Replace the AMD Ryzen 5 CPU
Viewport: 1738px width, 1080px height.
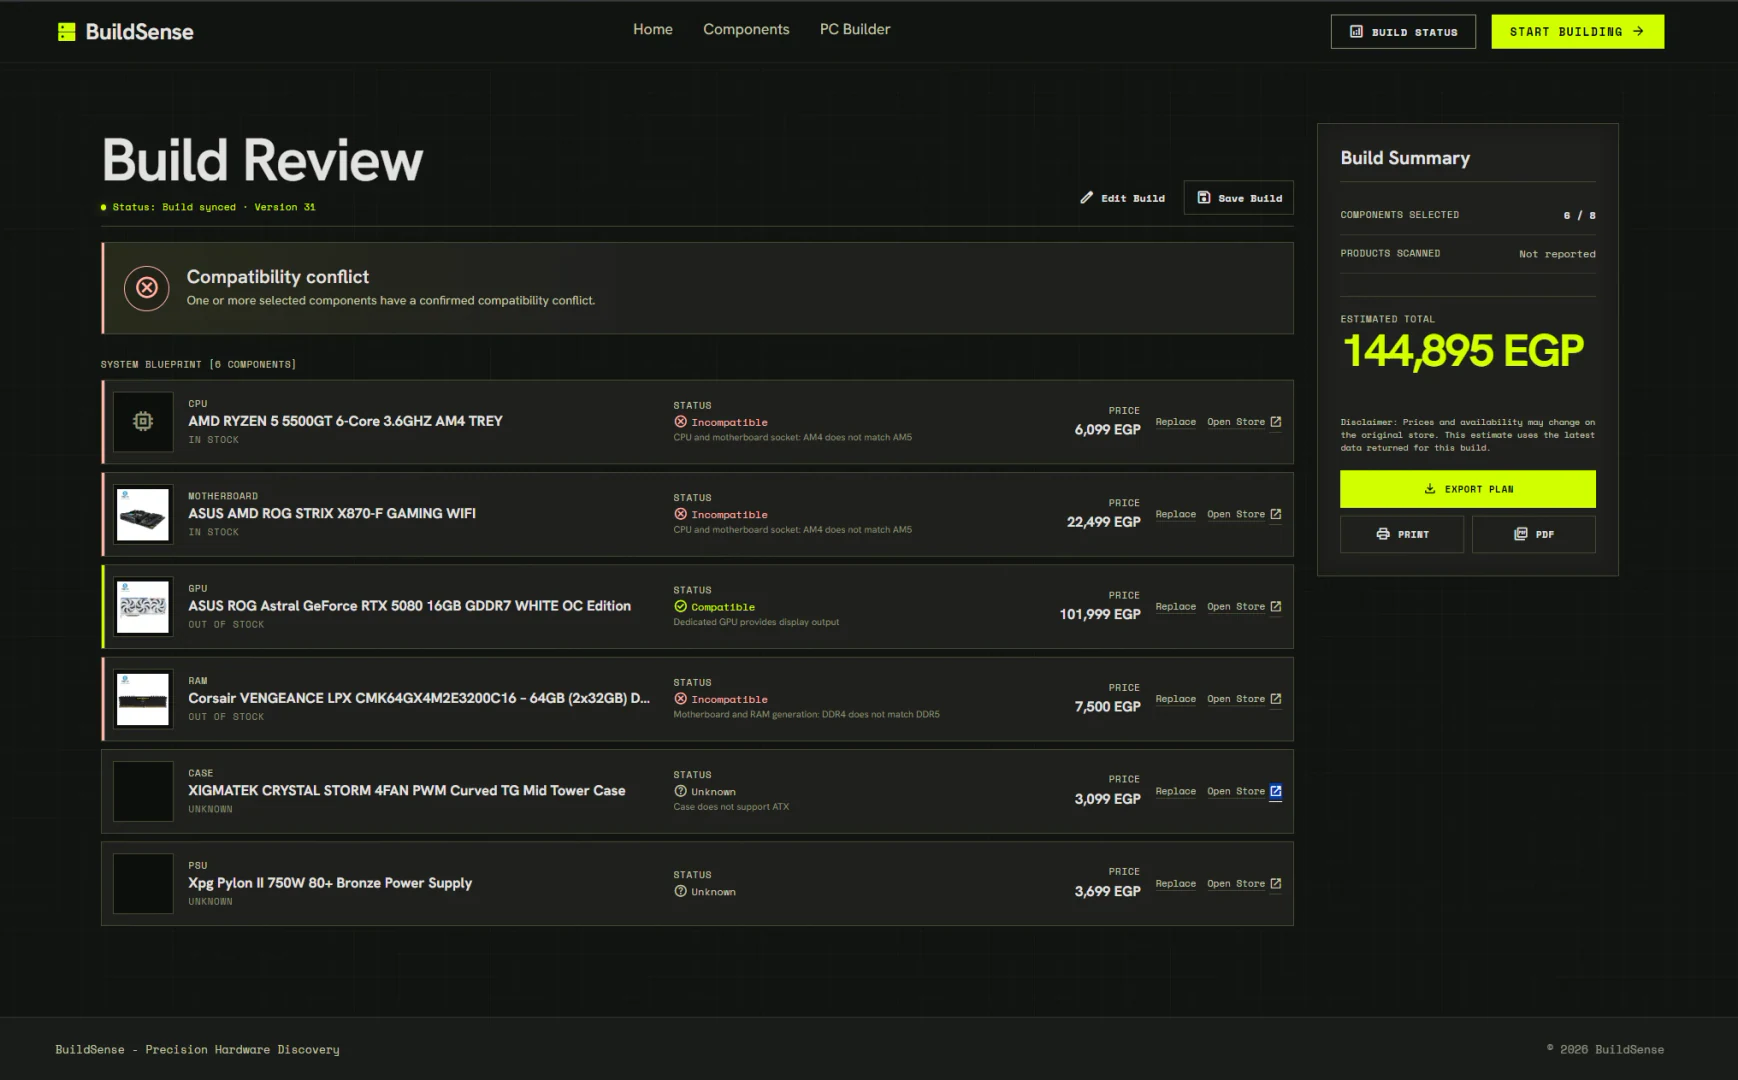(x=1175, y=422)
